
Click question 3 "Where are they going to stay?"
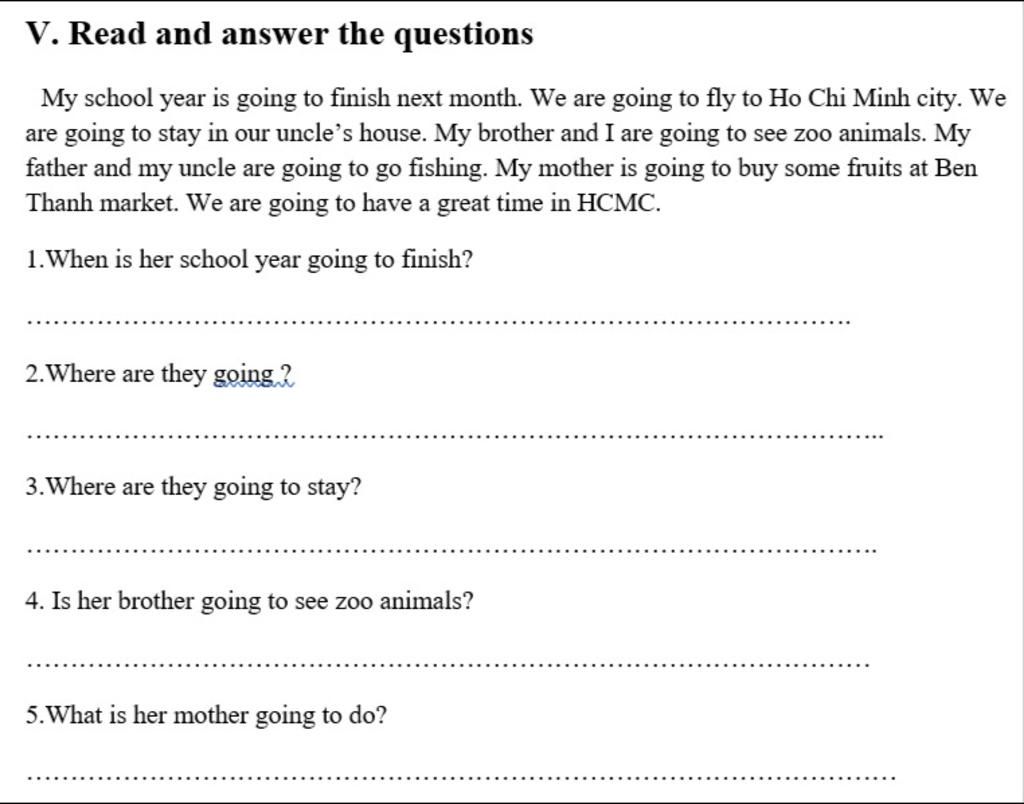tap(194, 487)
